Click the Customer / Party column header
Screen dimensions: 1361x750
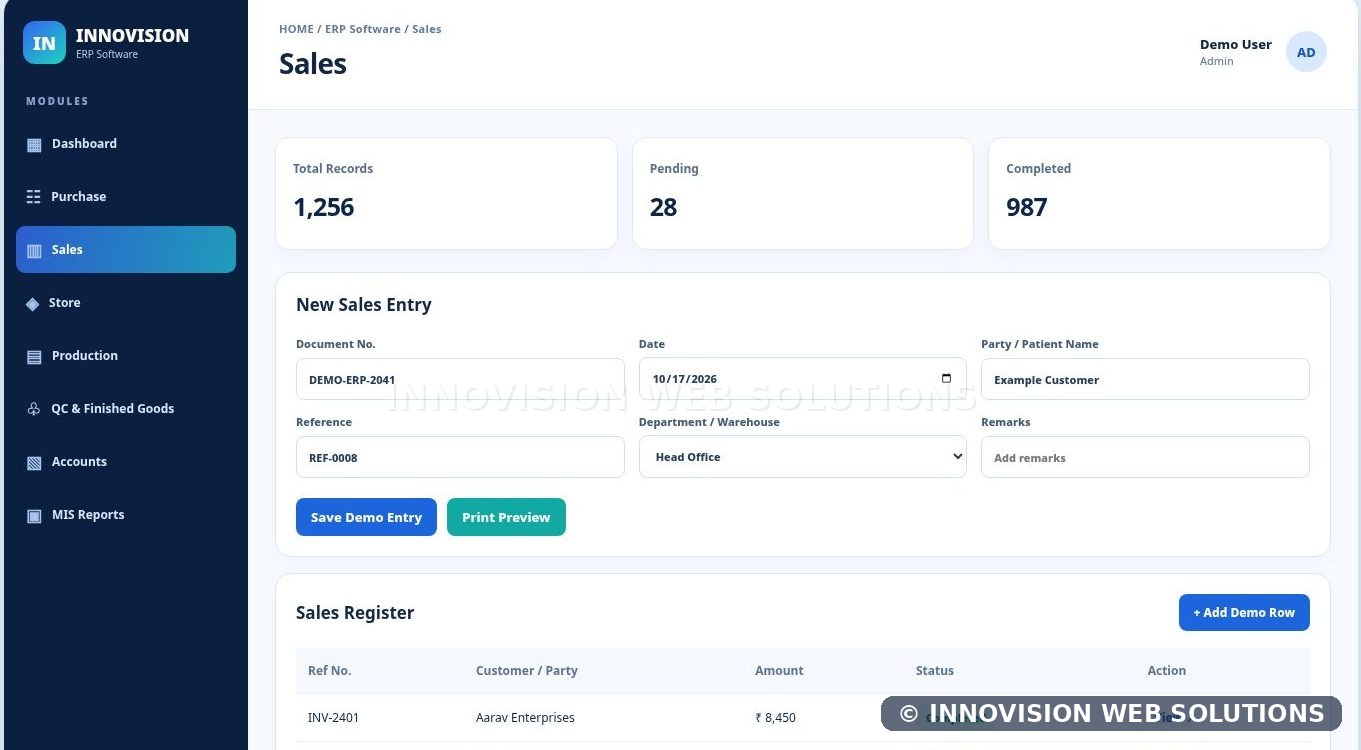[527, 671]
